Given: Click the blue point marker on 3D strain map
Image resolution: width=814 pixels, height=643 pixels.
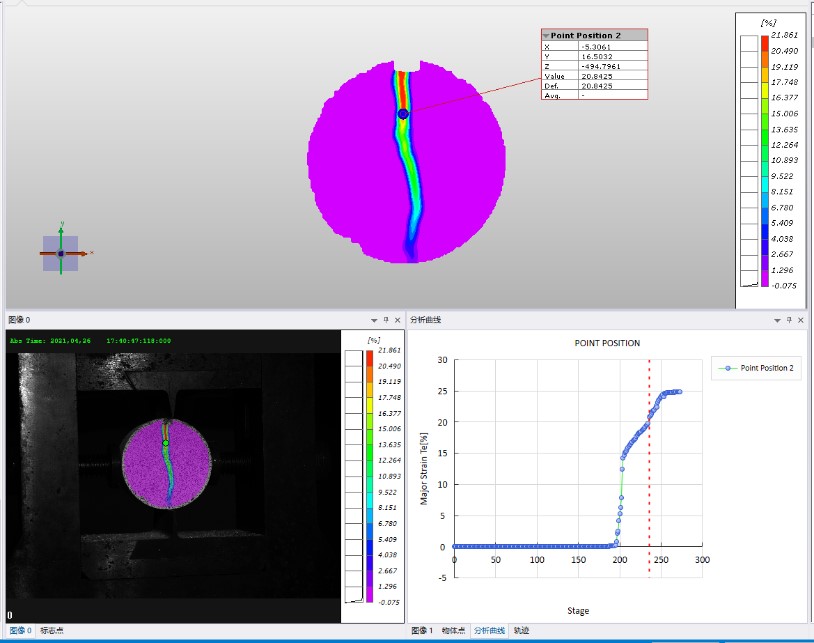Looking at the screenshot, I should [x=403, y=114].
